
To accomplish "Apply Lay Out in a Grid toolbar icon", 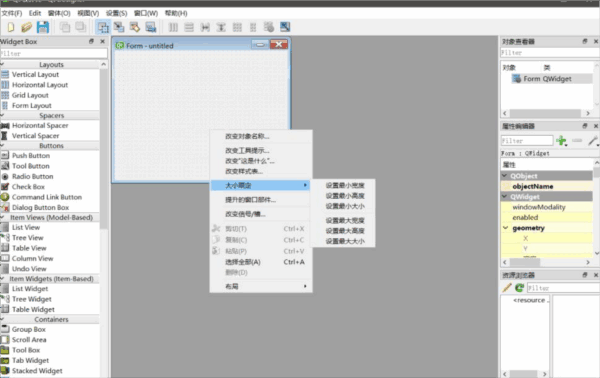I will tap(237, 27).
